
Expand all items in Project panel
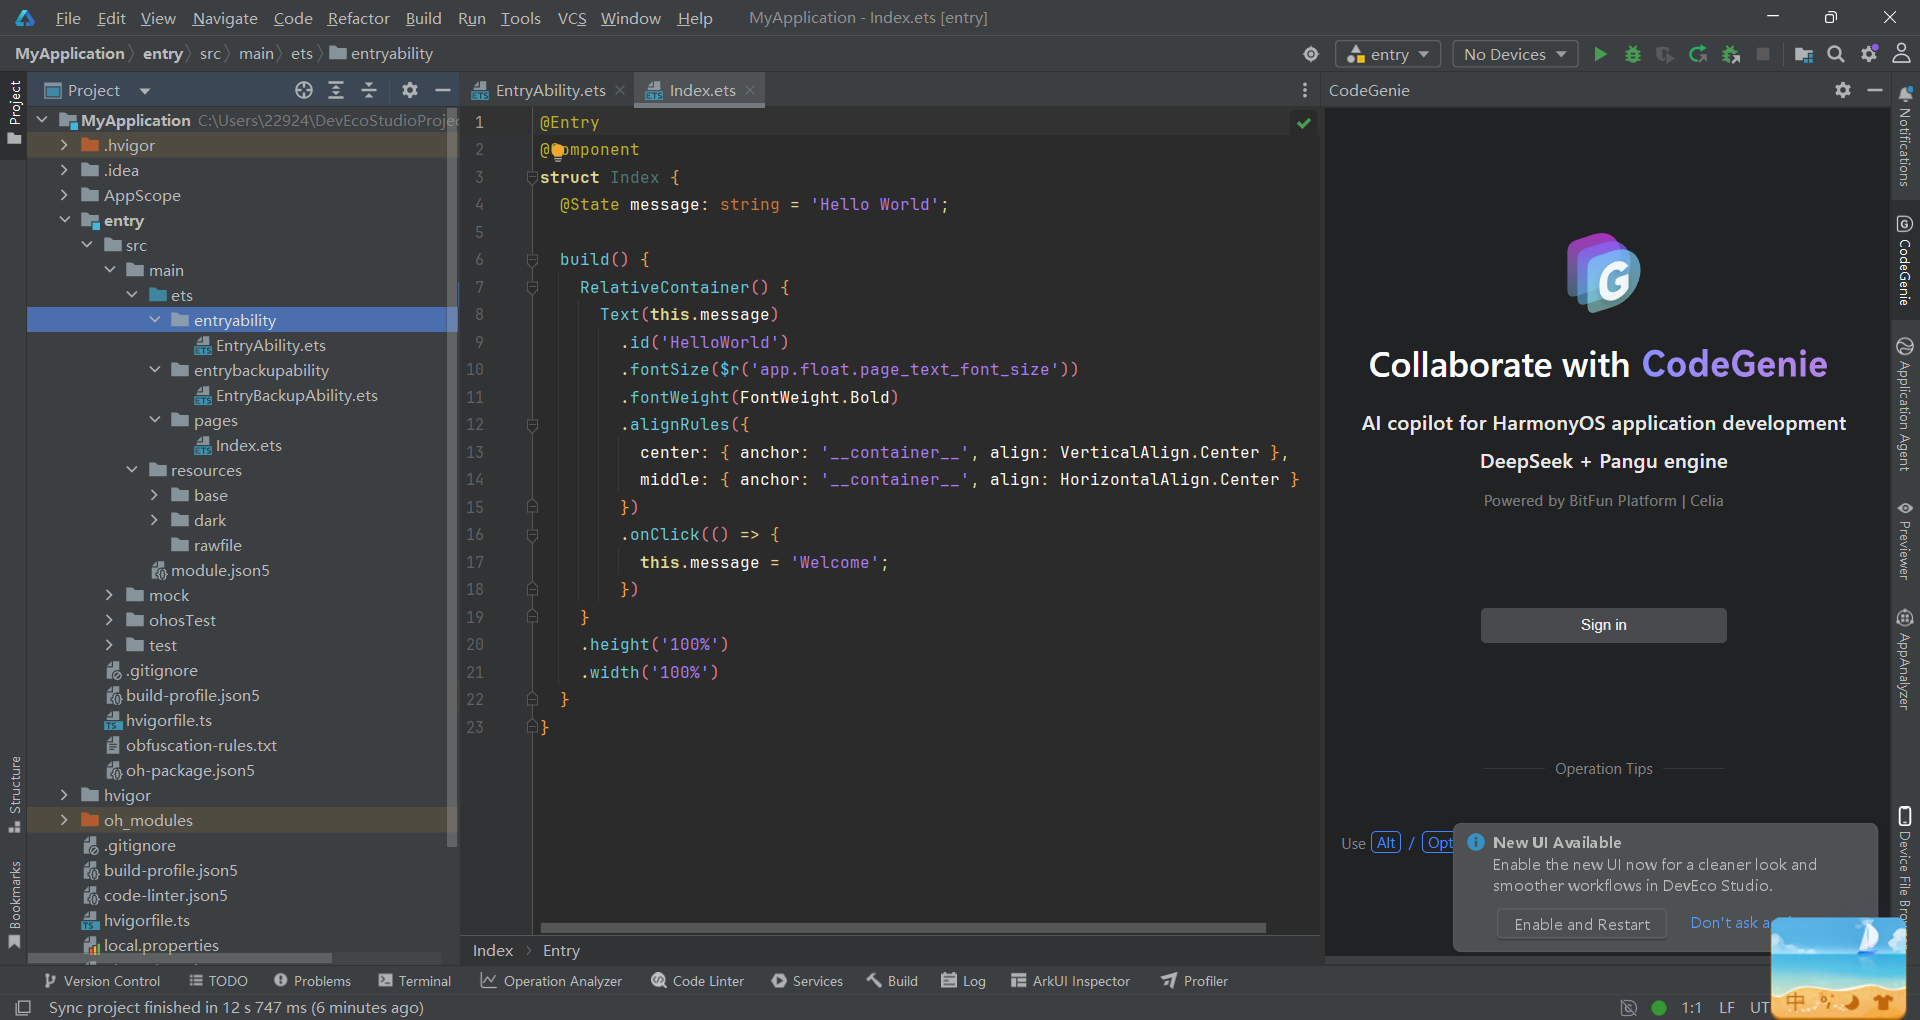(x=336, y=90)
